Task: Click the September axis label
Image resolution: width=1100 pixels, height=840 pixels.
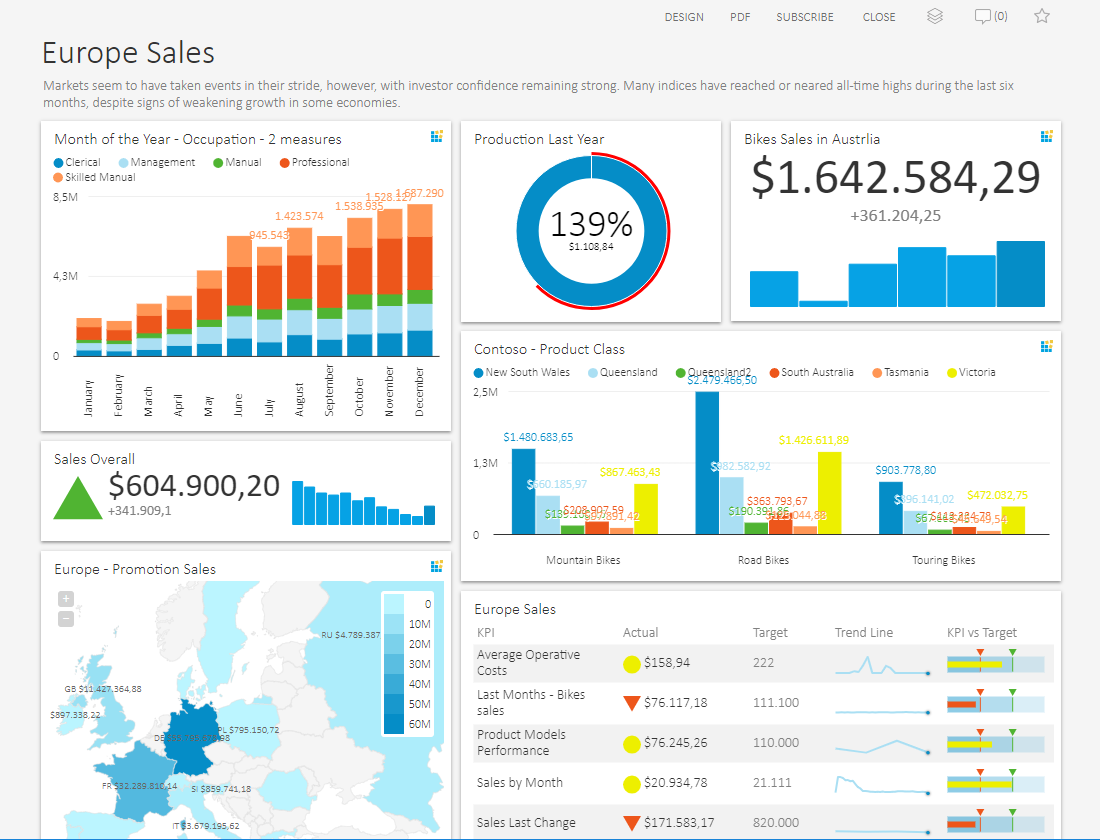Action: (329, 390)
